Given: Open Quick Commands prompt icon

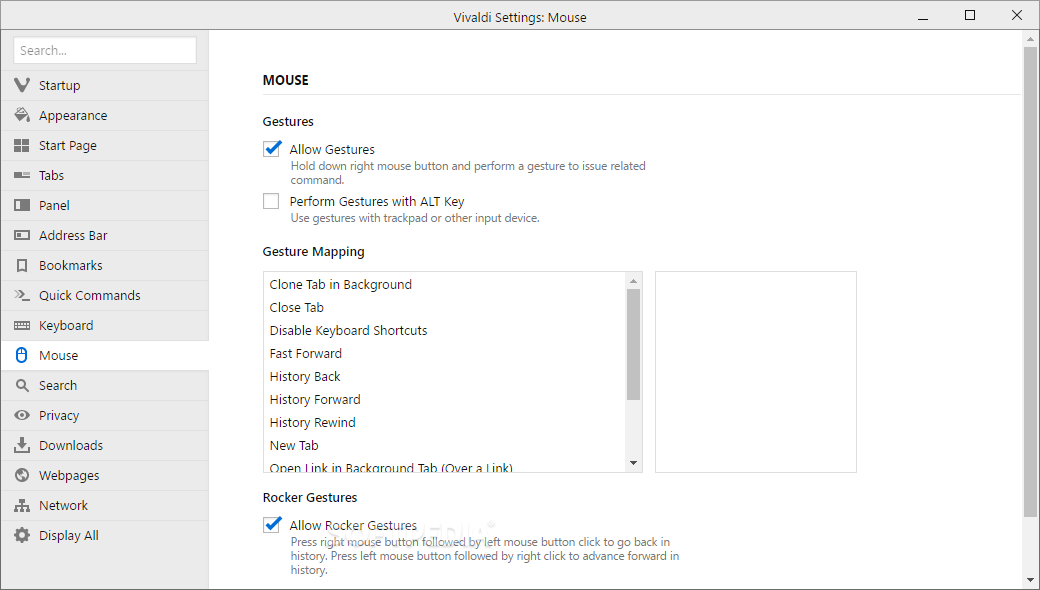Looking at the screenshot, I should (x=22, y=295).
